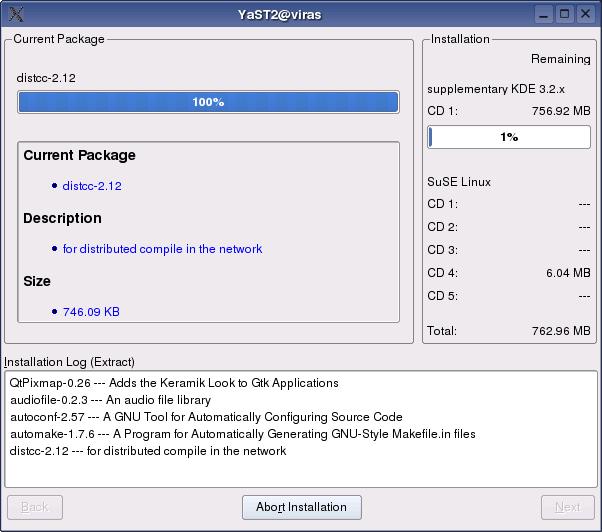Screen dimensions: 602x532
Task: Maximize the YaST2@viras window
Action: [x=564, y=15]
